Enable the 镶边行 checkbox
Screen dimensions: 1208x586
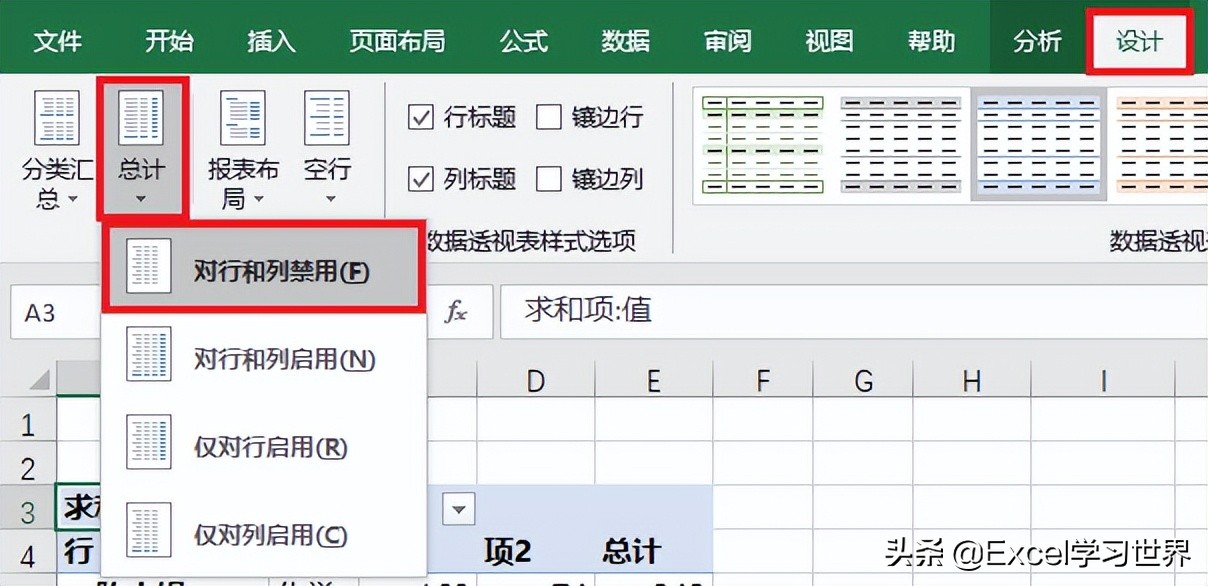click(x=549, y=118)
